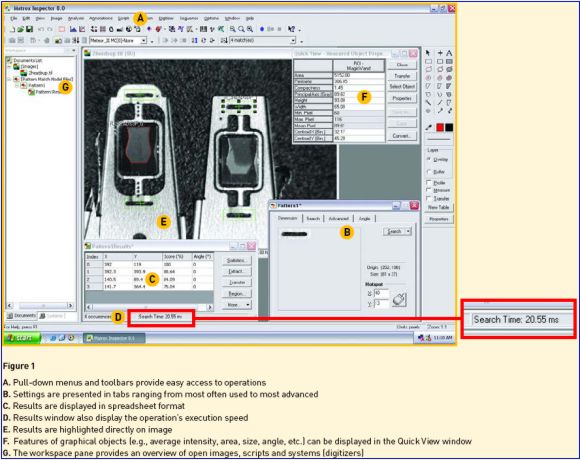Open the More dropdown in results window
The image size is (580, 460).
coord(237,305)
